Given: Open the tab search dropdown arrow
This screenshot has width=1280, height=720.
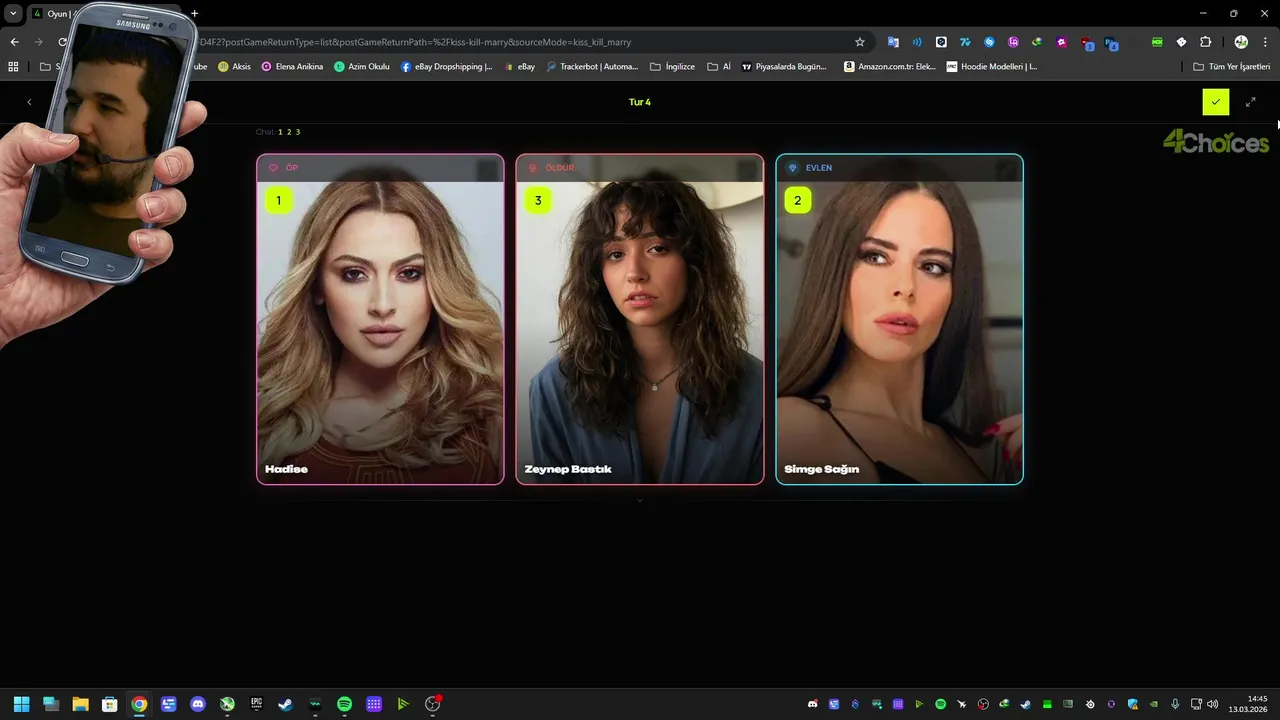Looking at the screenshot, I should [x=13, y=13].
